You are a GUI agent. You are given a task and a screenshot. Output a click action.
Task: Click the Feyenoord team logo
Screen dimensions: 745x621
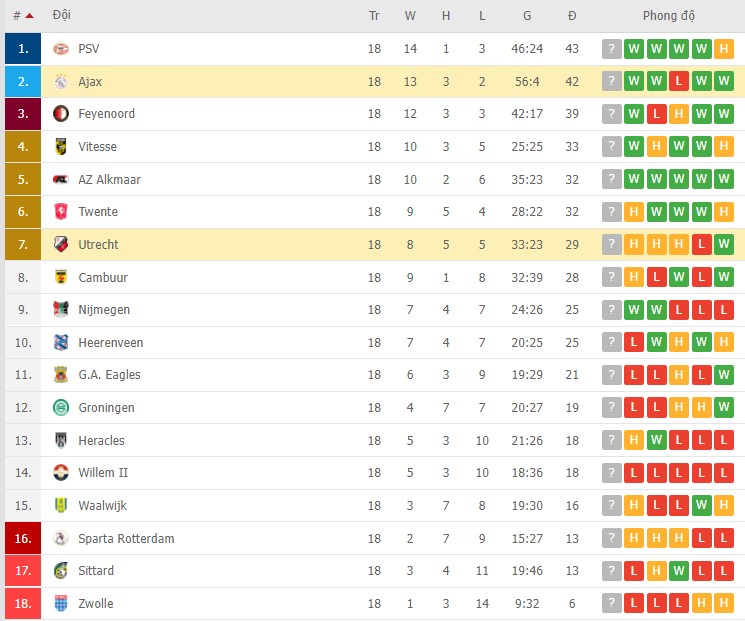click(61, 114)
